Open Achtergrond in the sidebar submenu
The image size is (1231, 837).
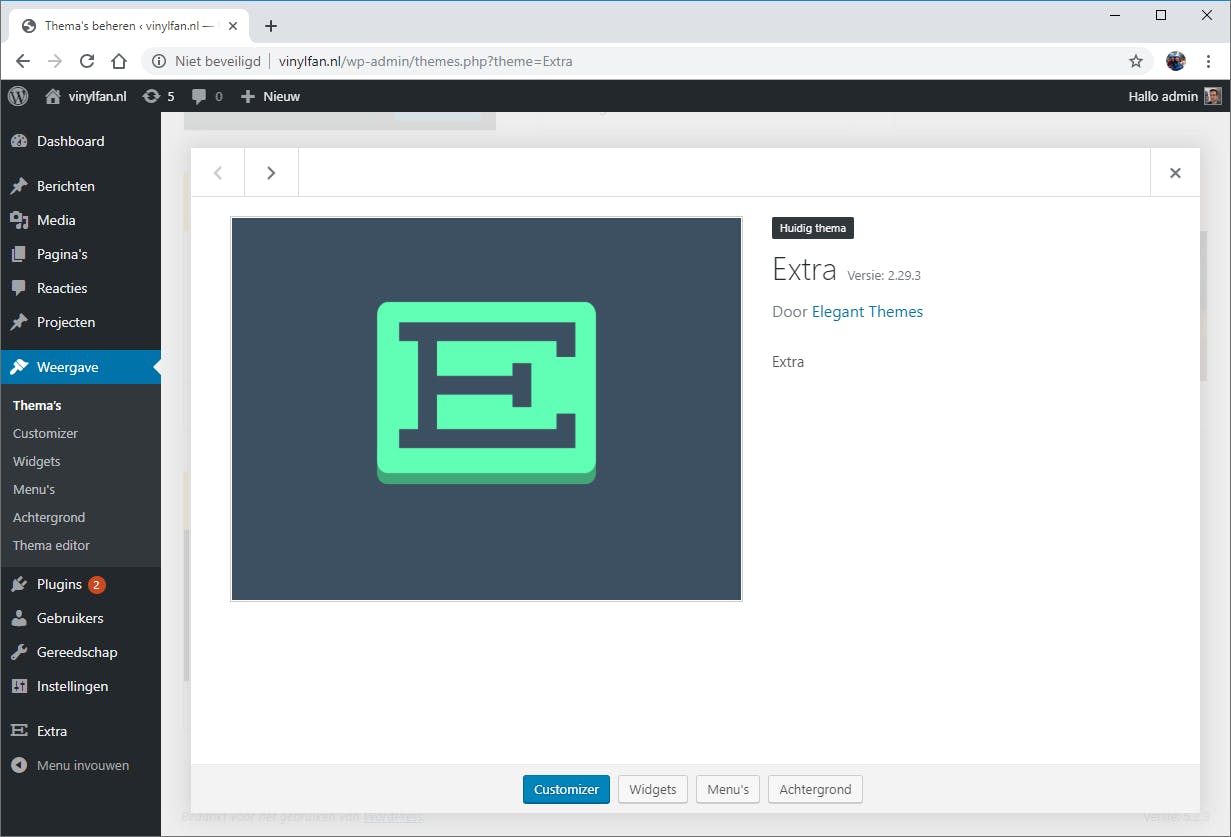[x=49, y=517]
